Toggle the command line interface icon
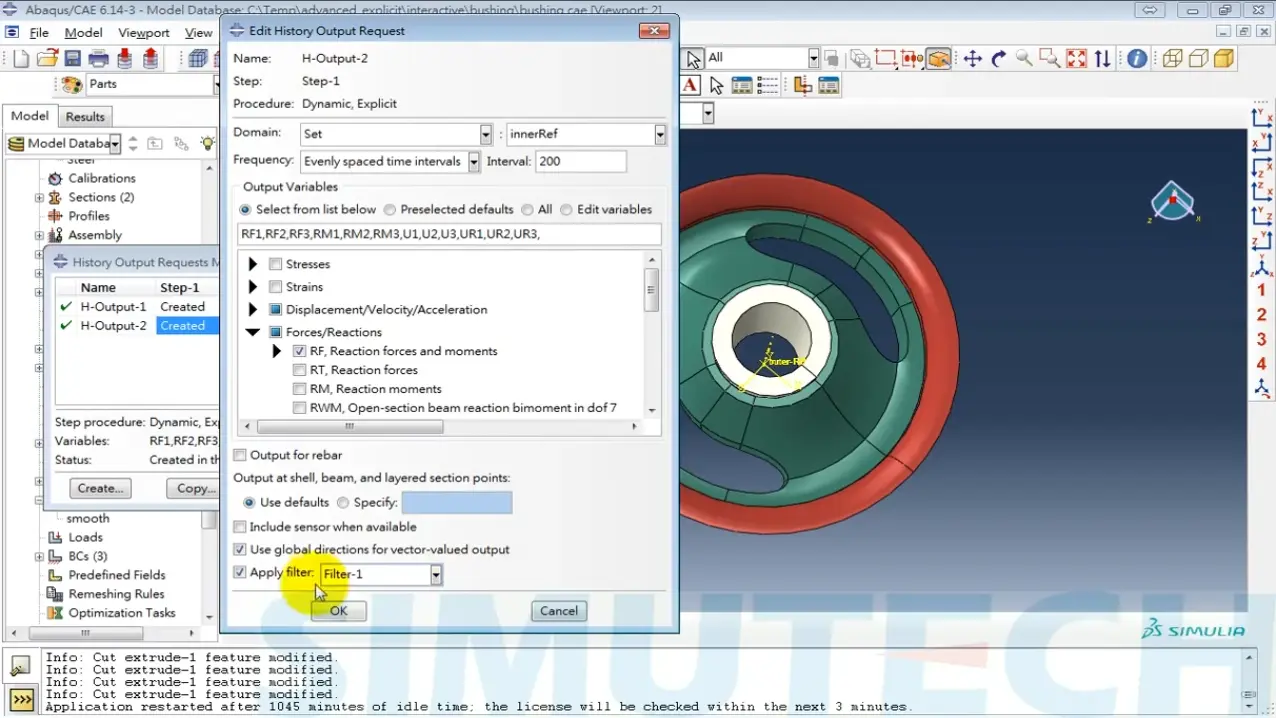Screen dimensions: 1276x718 (21, 699)
